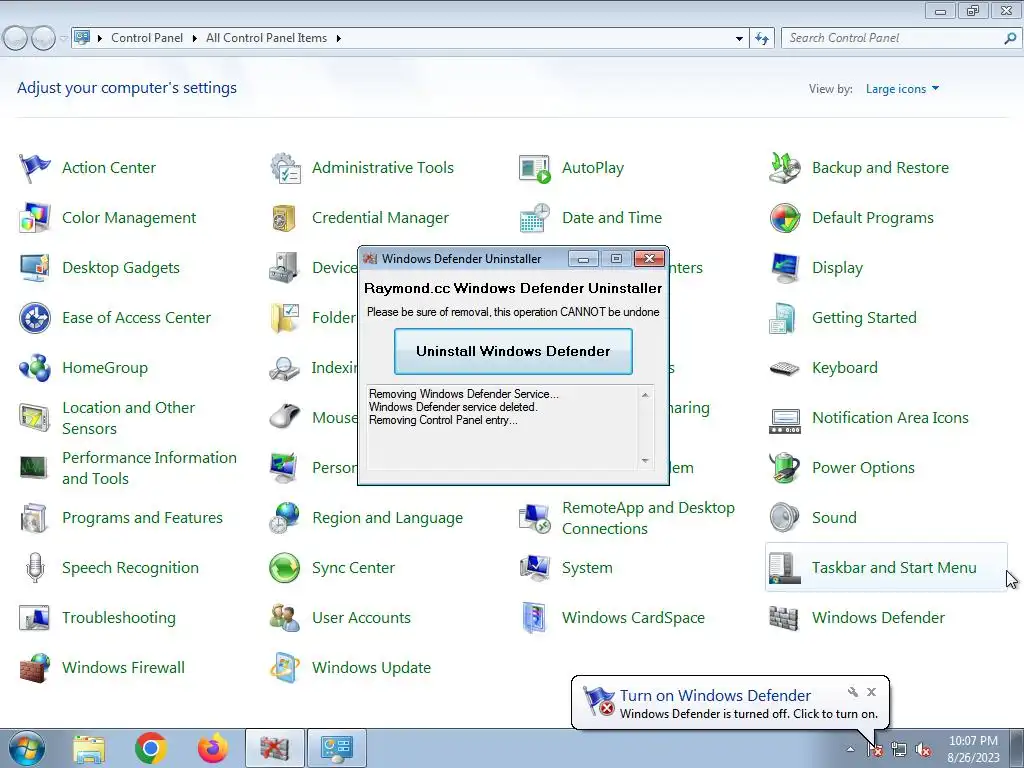This screenshot has height=768, width=1024.
Task: Open the Windows Firewall brick icon
Action: [x=35, y=668]
